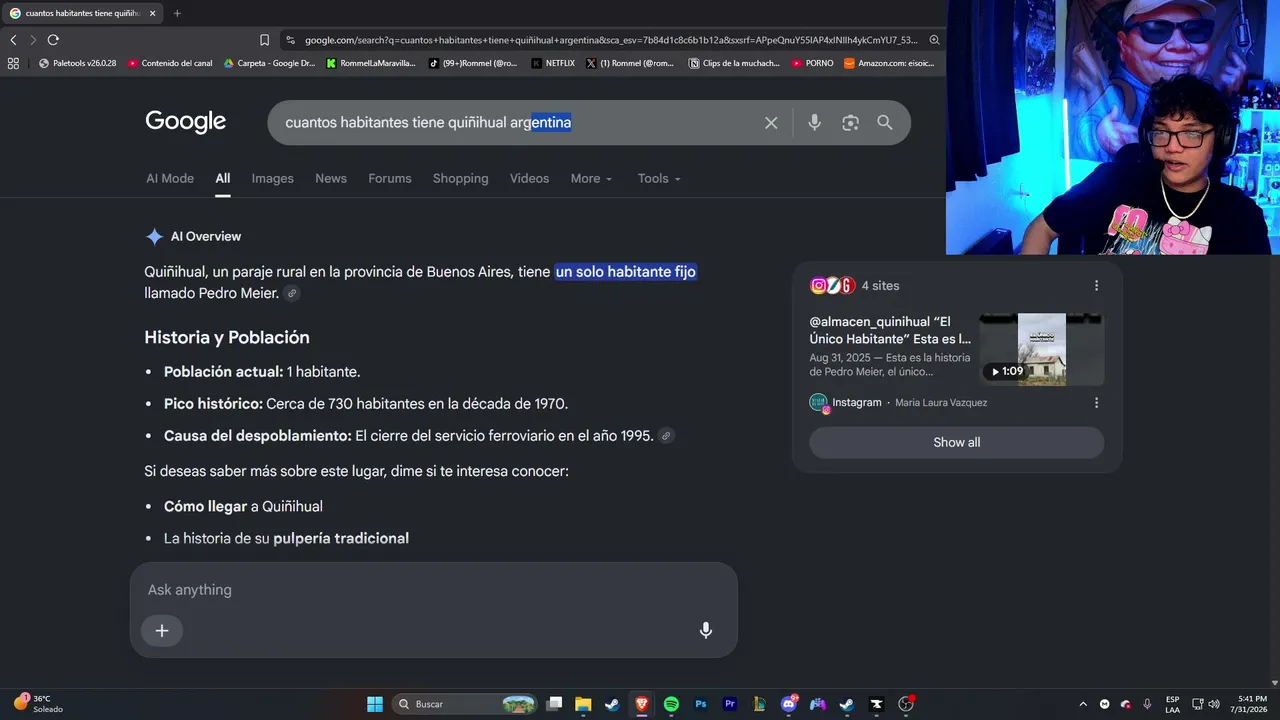
Task: Bookmark this page with the bookmark icon
Action: (x=264, y=40)
